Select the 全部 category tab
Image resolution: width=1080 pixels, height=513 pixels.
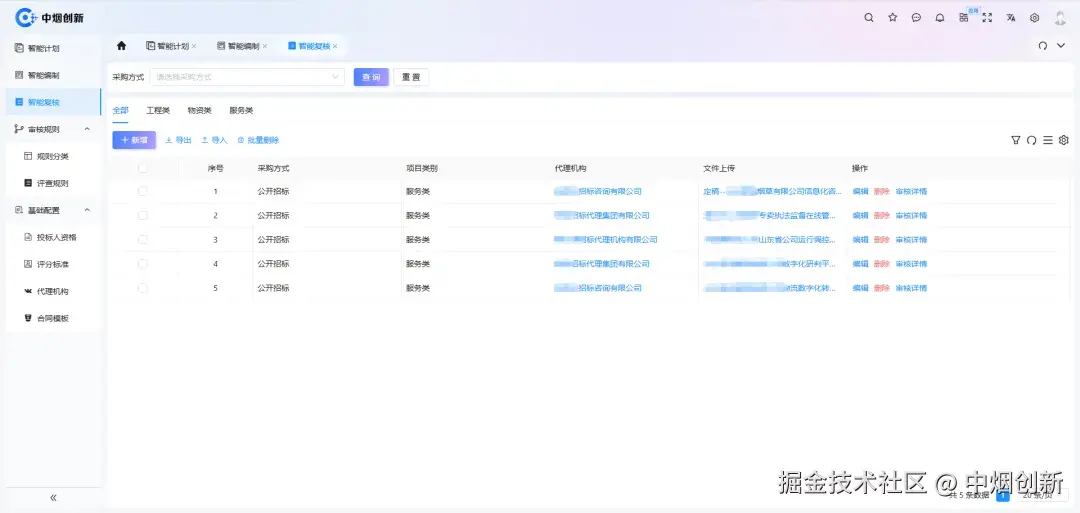[121, 110]
